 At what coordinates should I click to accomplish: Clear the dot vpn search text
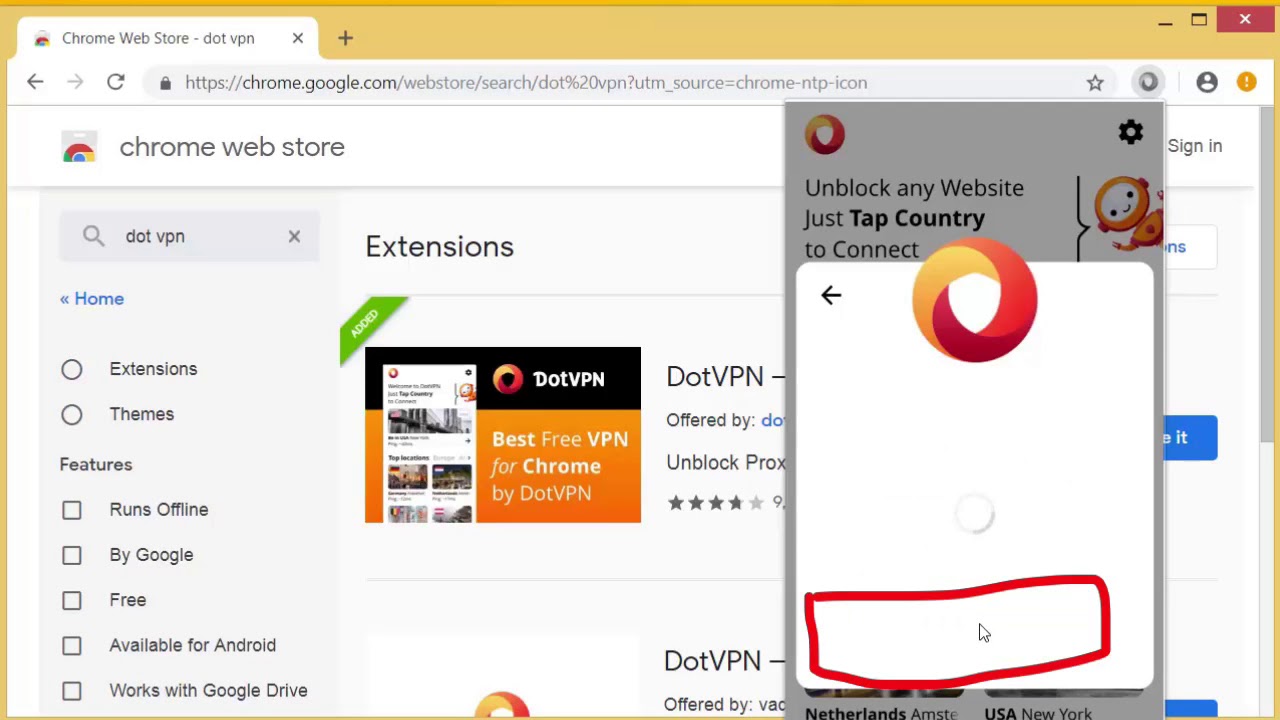tap(294, 237)
